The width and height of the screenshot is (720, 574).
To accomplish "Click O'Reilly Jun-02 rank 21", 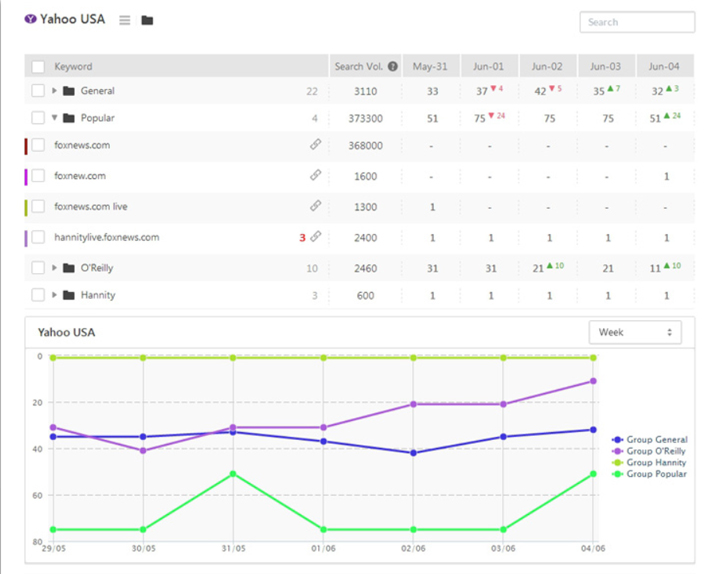I will (x=538, y=268).
